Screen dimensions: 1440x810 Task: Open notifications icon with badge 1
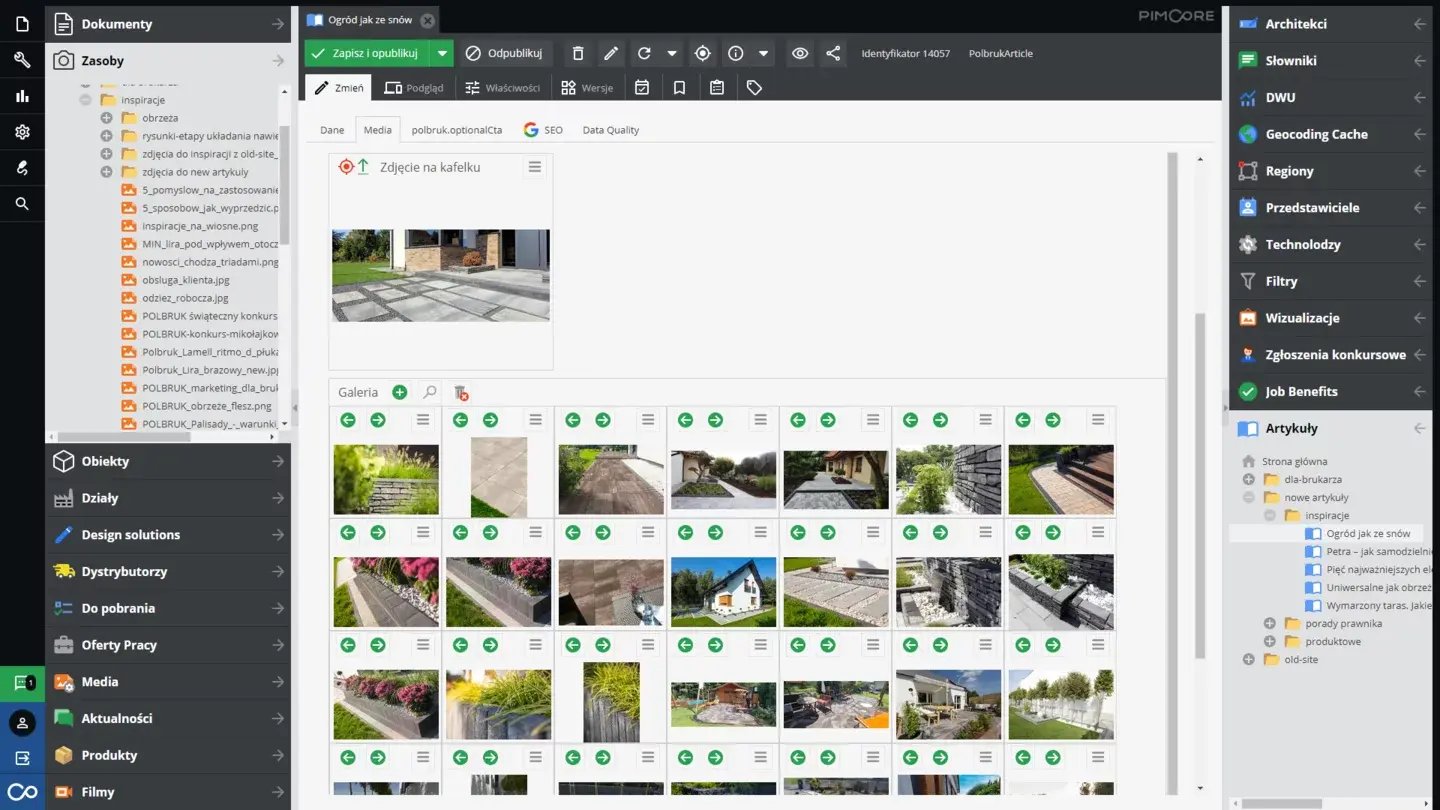pyautogui.click(x=22, y=683)
